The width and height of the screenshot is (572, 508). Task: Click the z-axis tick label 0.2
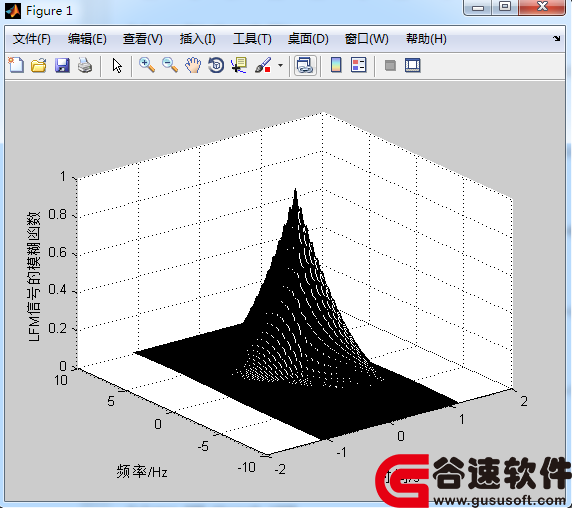tap(58, 328)
